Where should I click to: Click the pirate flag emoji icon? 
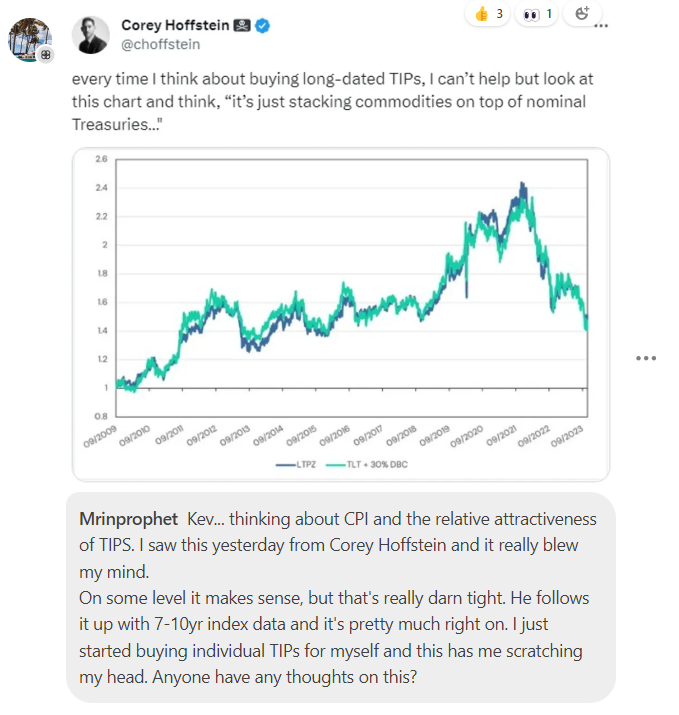click(x=242, y=26)
